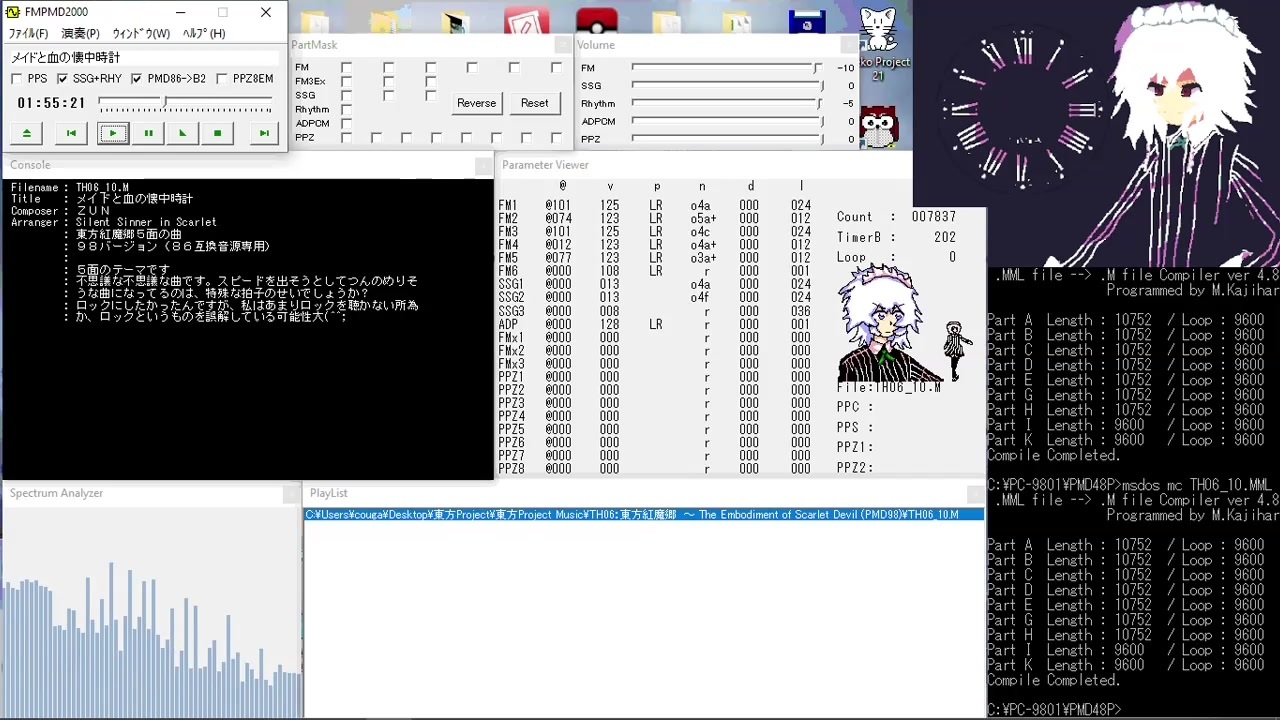Mask the Rhythm part checkbox
Image resolution: width=1280 pixels, height=720 pixels.
coord(346,109)
